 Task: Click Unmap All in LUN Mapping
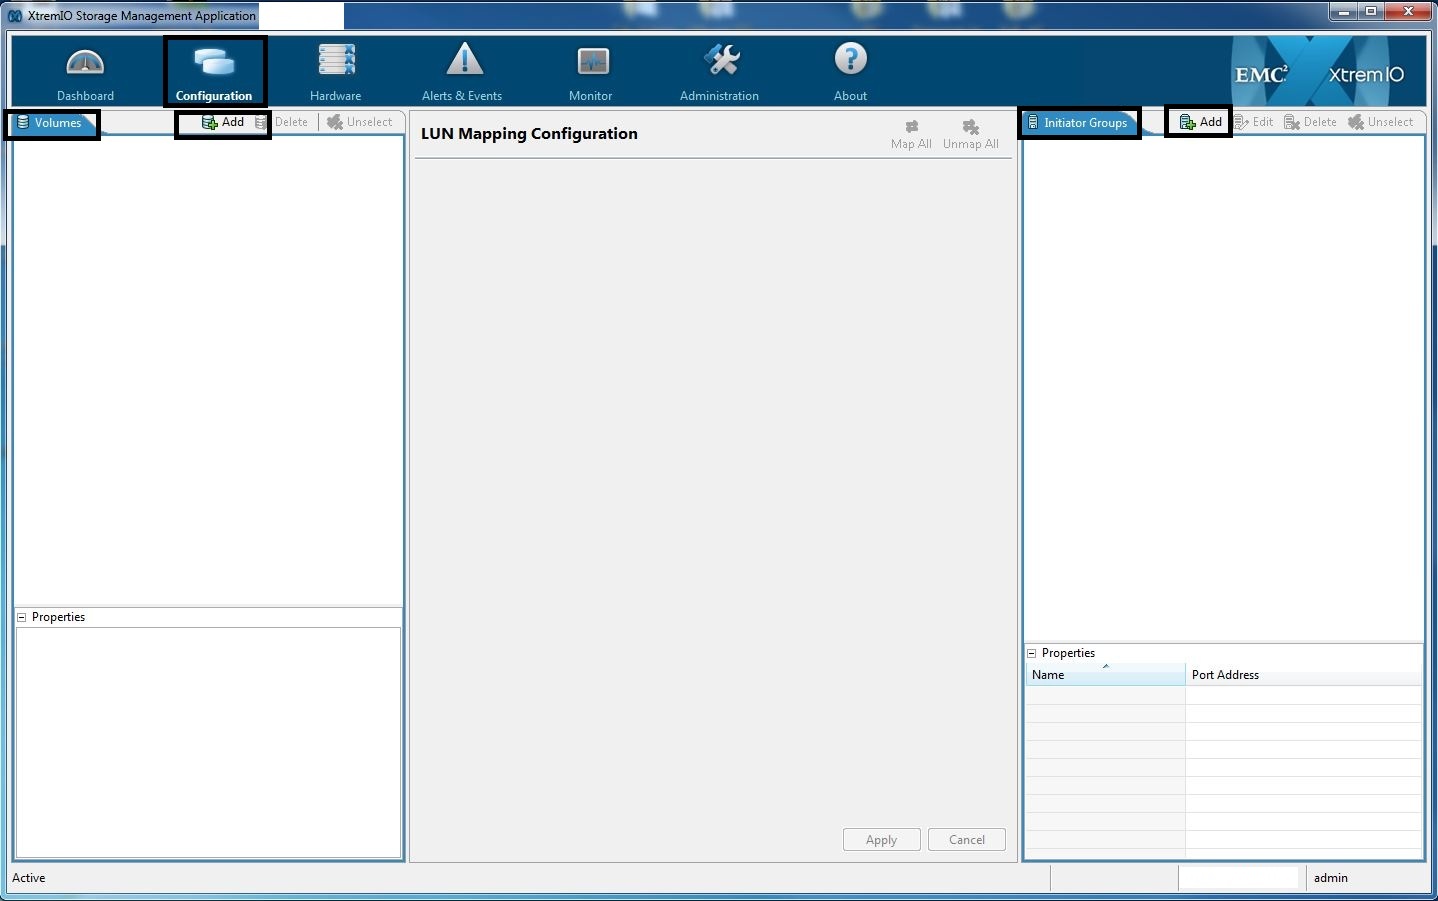coord(970,135)
